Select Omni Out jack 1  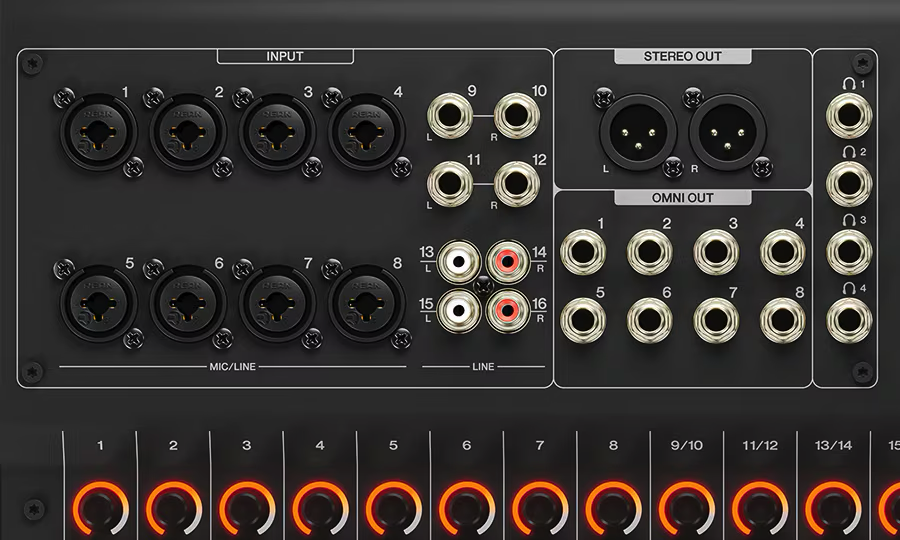click(x=583, y=251)
